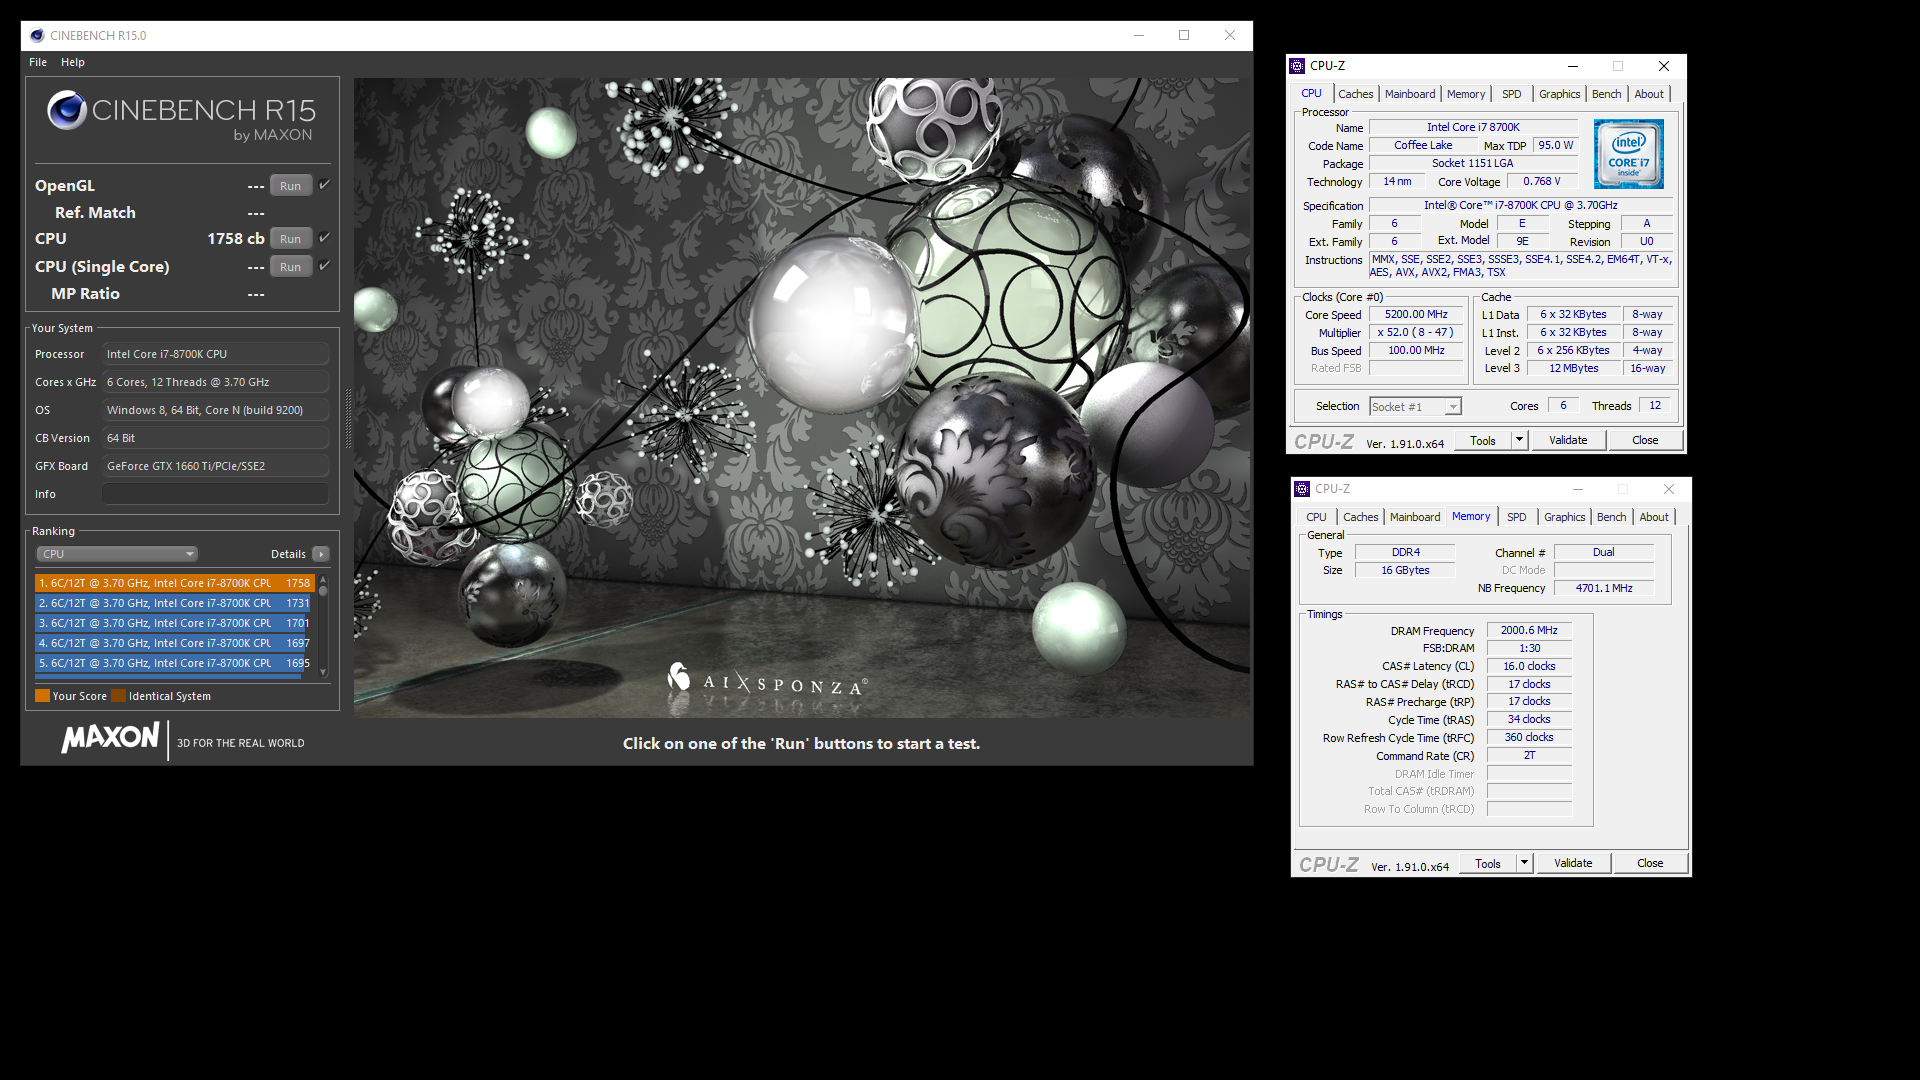The width and height of the screenshot is (1920, 1080).
Task: Switch to Mainboard tab in top CPU-Z window
Action: pos(1410,94)
